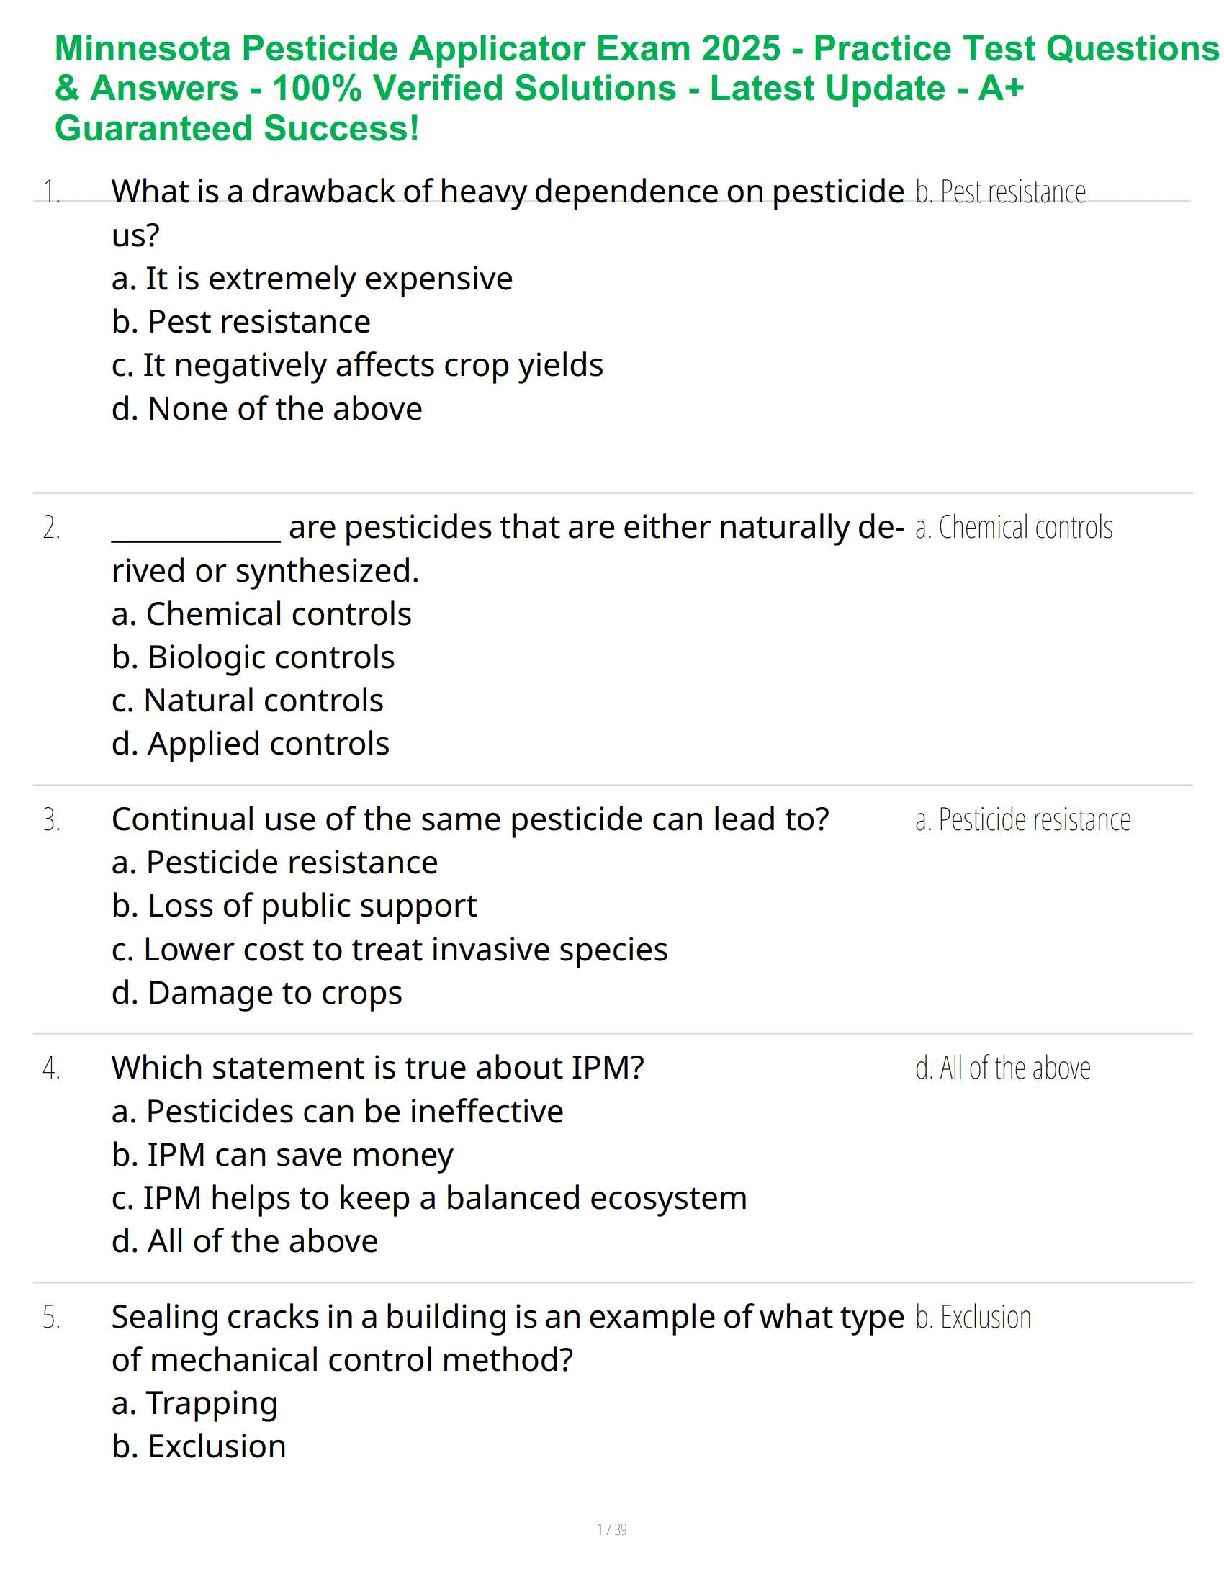Select option 'b. Pest resistance' under question 1

[241, 322]
